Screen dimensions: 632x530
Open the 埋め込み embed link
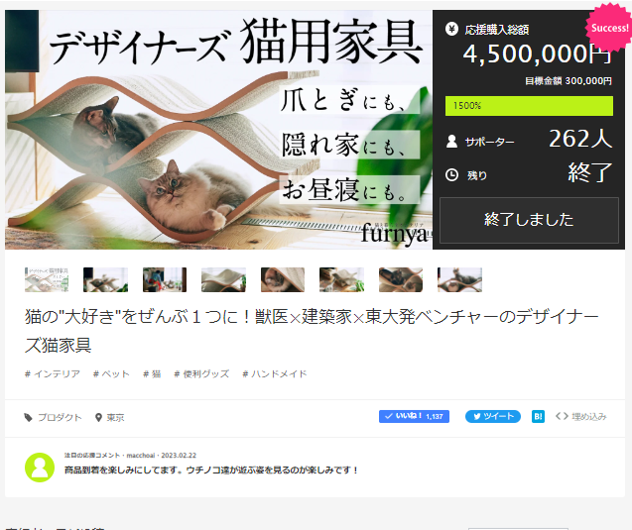[589, 416]
